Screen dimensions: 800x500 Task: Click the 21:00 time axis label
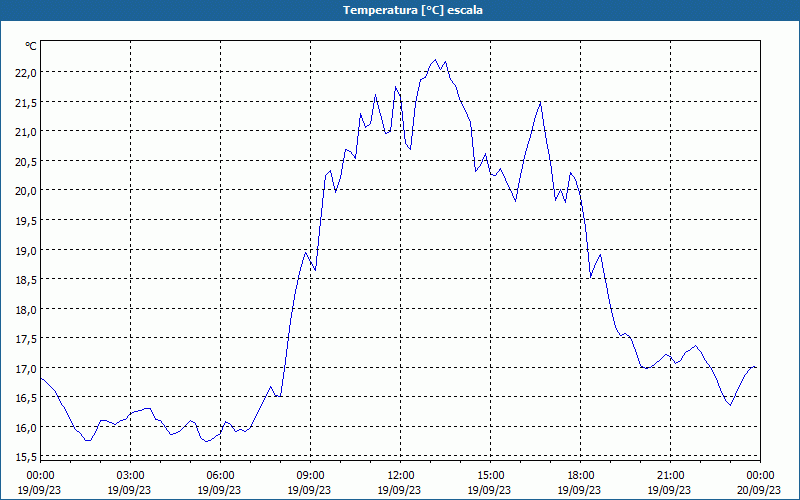point(670,476)
